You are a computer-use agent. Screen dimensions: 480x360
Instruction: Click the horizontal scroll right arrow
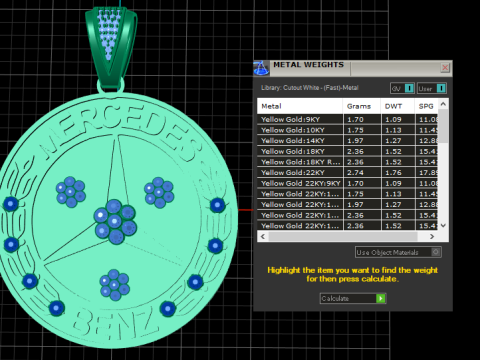pyautogui.click(x=432, y=236)
